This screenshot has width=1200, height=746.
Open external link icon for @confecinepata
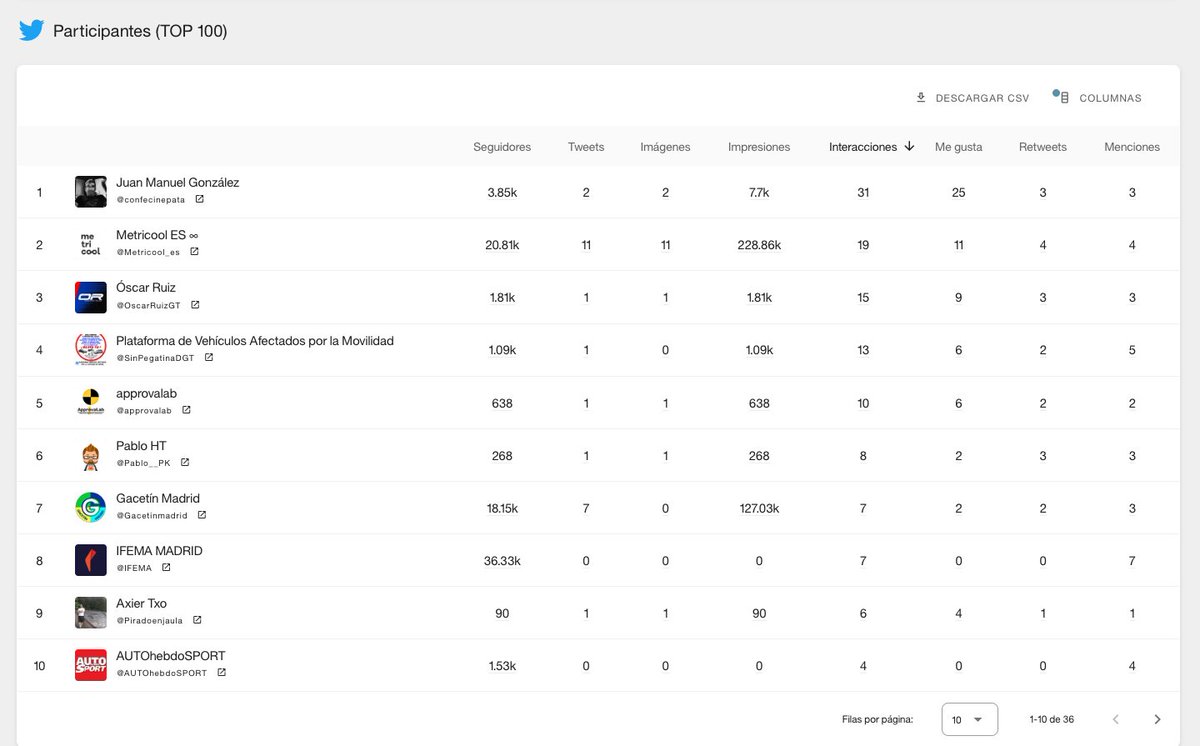tap(199, 199)
